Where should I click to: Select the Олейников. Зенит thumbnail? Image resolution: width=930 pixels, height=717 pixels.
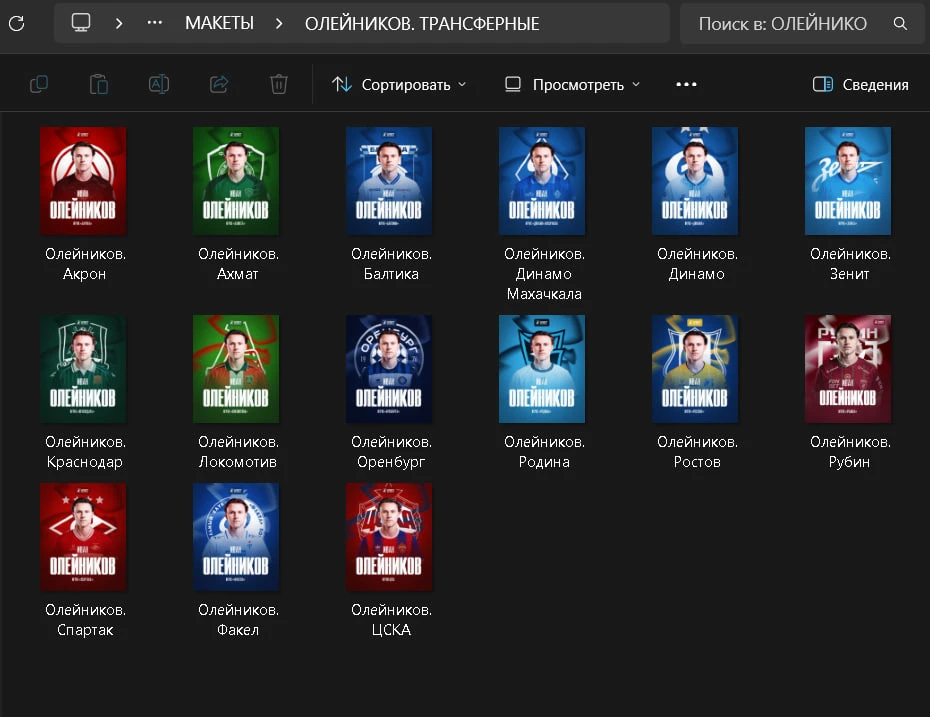(848, 181)
